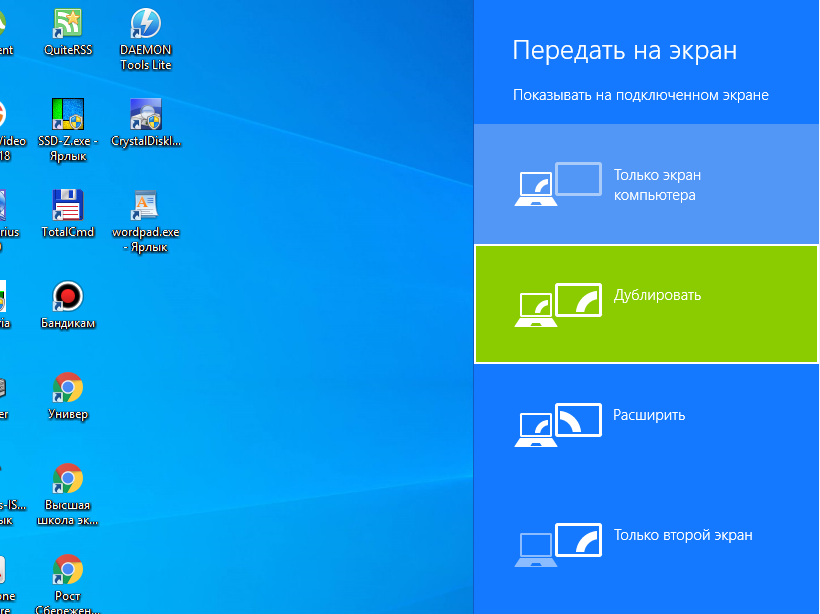Select the SSD-Z.exe shortcut icon
This screenshot has height=614, width=820.
coord(68,114)
